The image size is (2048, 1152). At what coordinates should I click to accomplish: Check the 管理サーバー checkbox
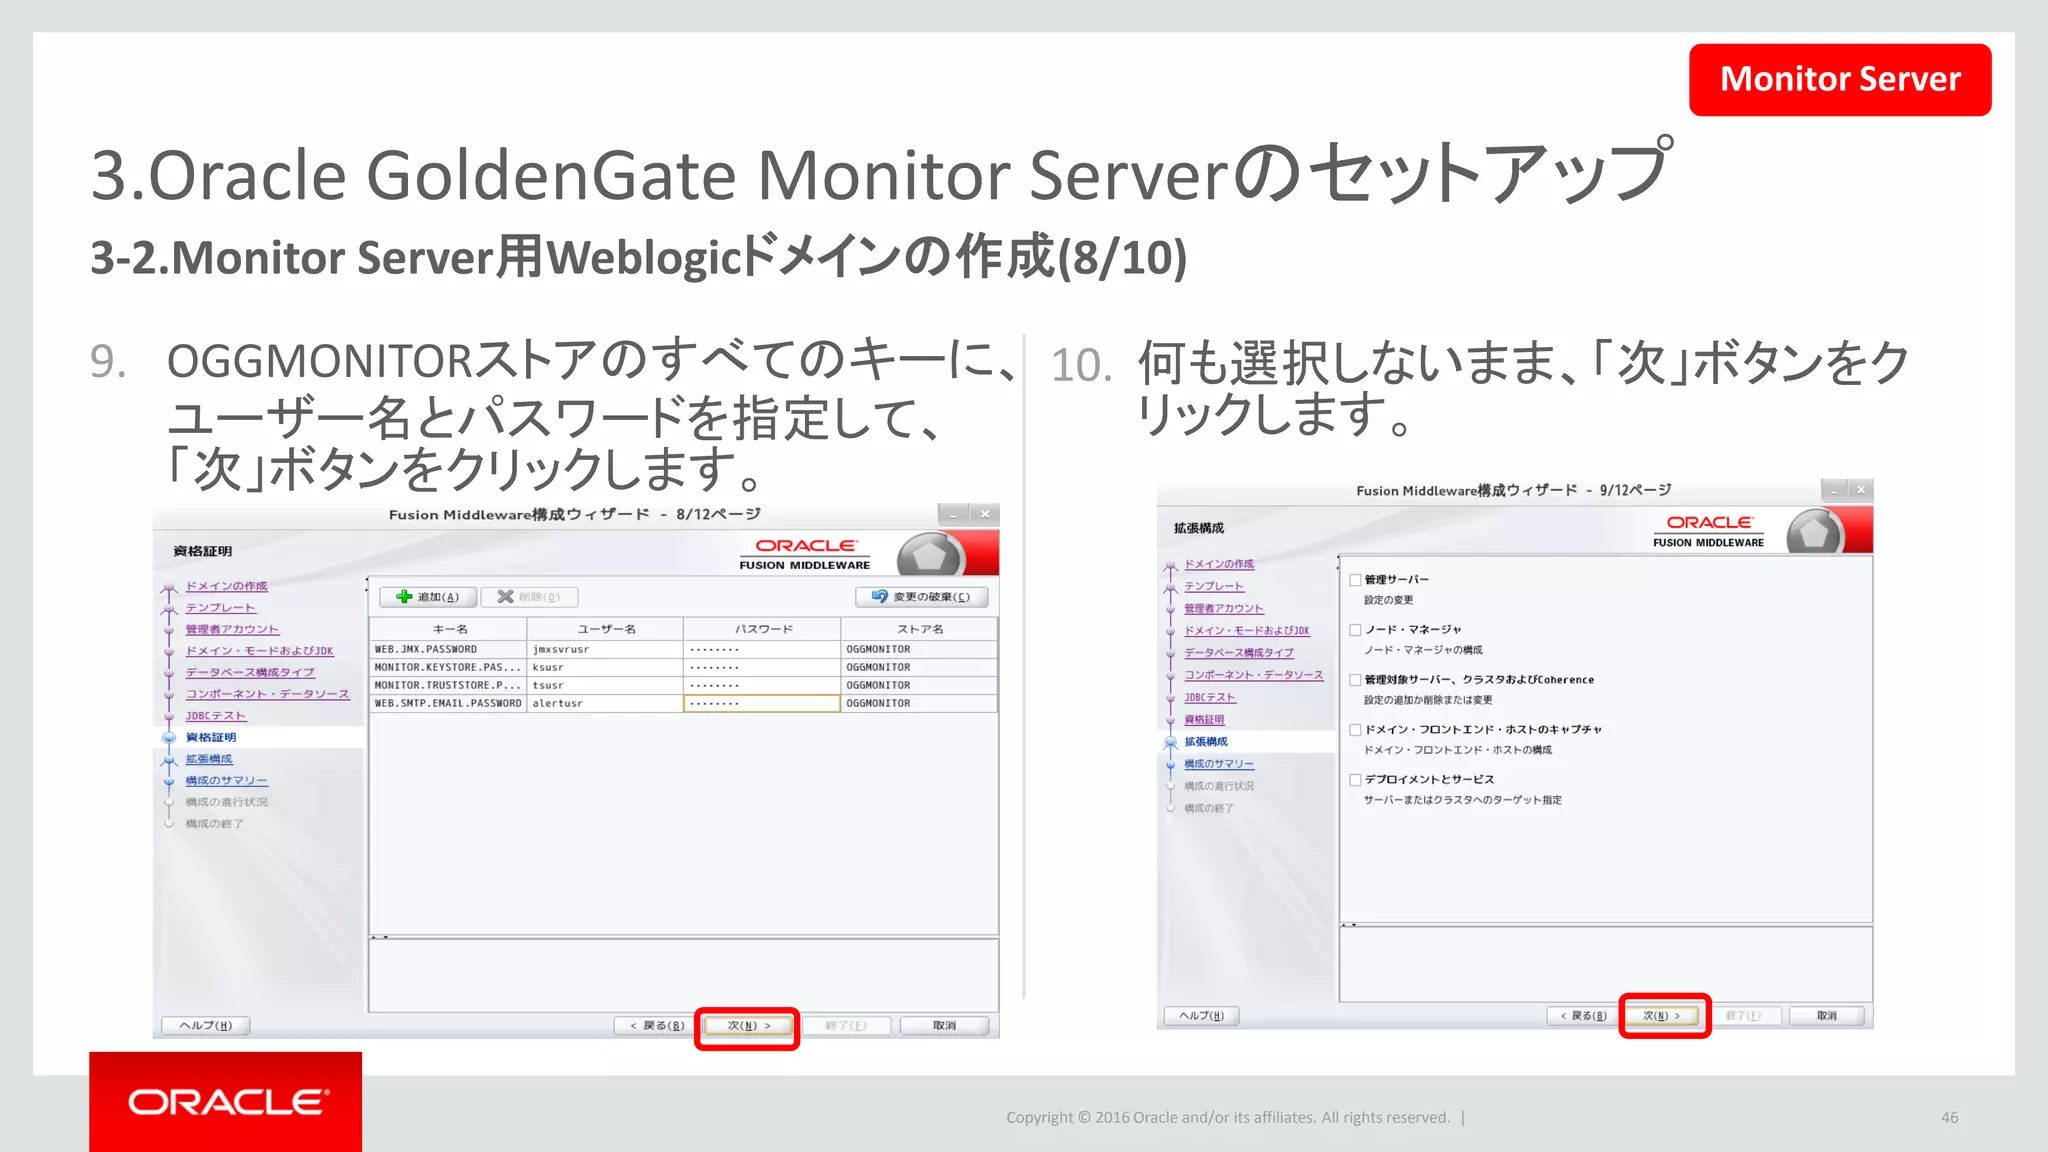click(1355, 580)
